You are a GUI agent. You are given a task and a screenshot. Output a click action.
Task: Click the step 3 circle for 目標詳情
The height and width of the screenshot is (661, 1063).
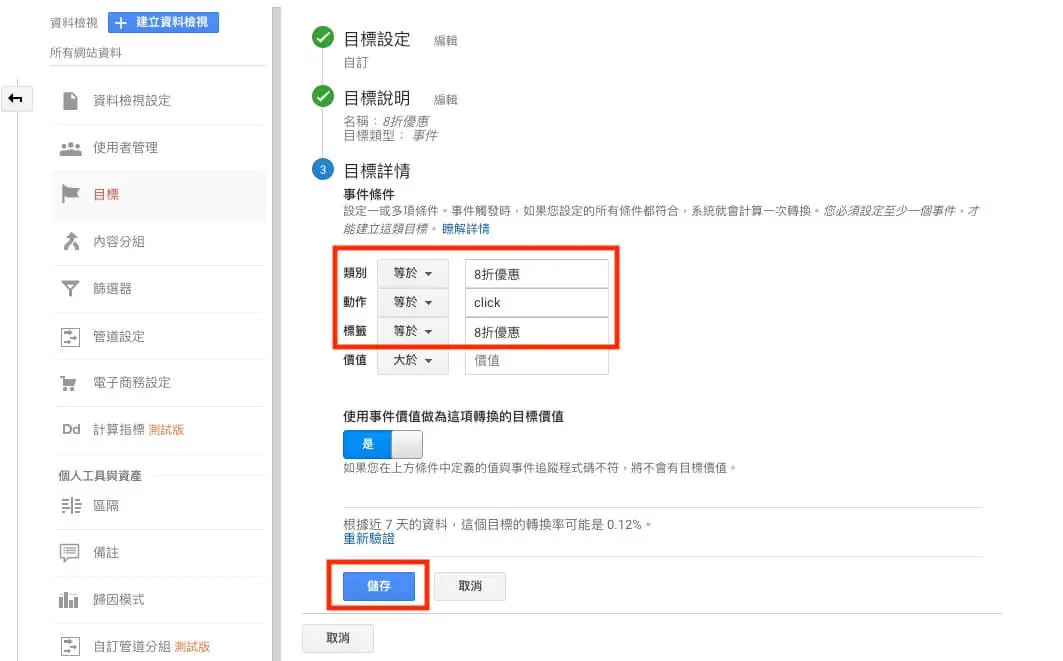coord(323,169)
